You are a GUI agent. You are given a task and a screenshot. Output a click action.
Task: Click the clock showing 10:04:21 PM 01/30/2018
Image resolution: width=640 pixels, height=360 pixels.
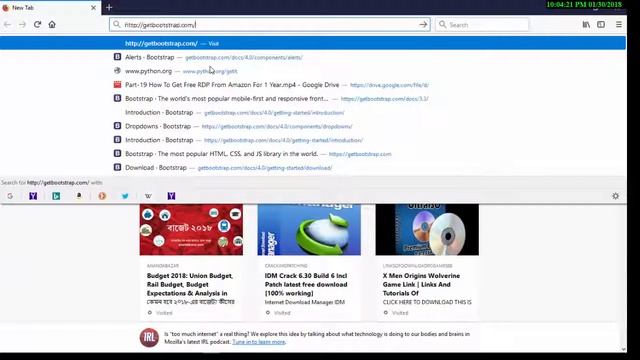click(584, 4)
